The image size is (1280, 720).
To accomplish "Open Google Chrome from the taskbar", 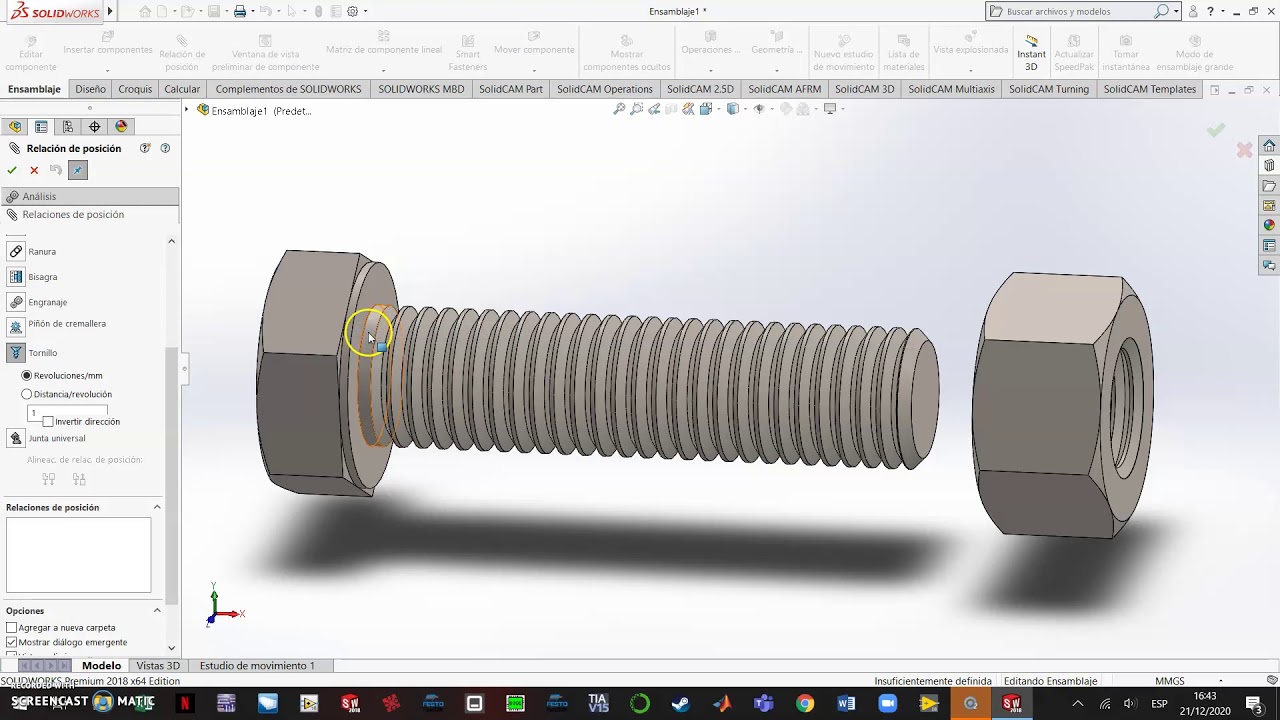I will 805,704.
